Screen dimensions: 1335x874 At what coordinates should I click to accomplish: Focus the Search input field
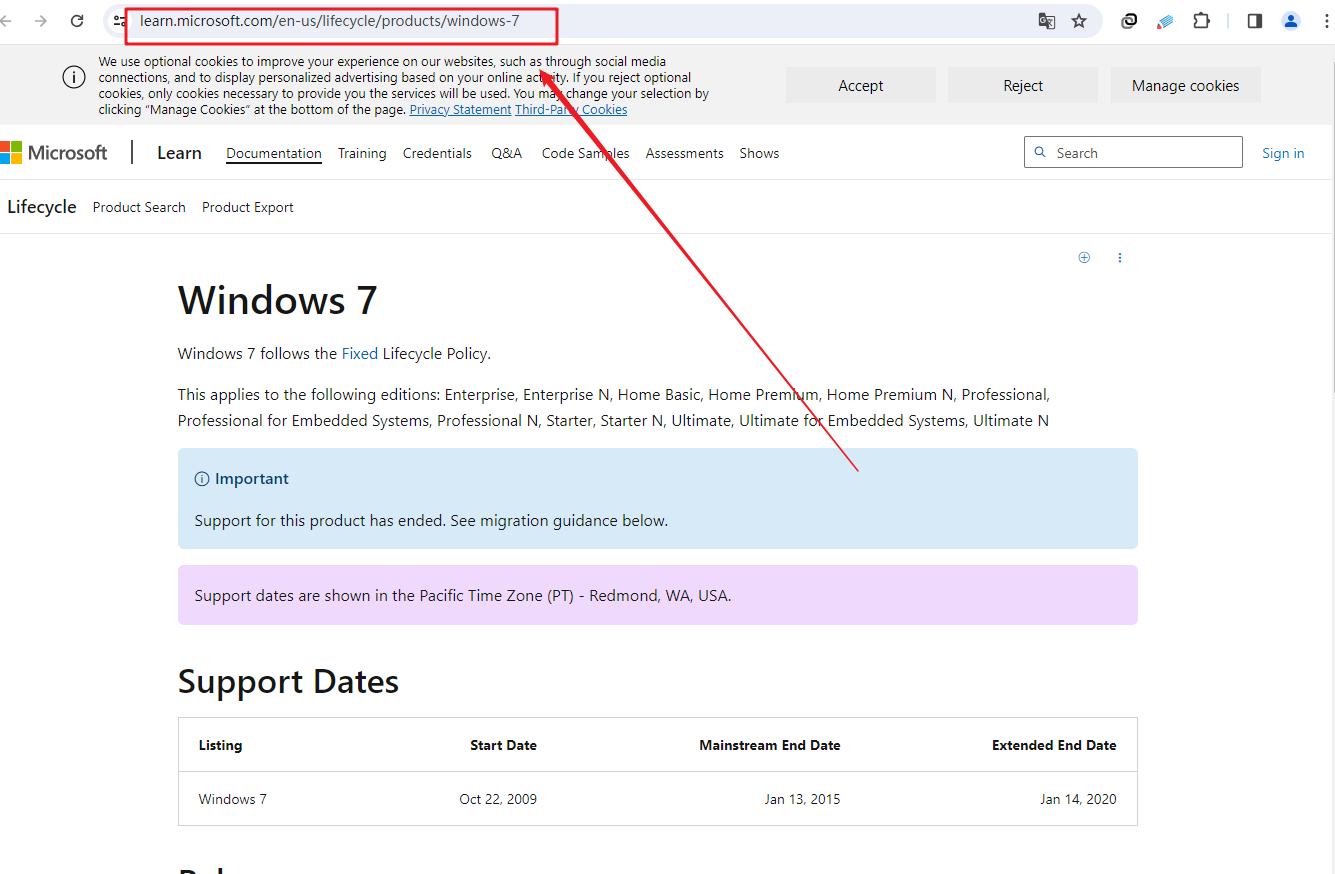(1140, 153)
